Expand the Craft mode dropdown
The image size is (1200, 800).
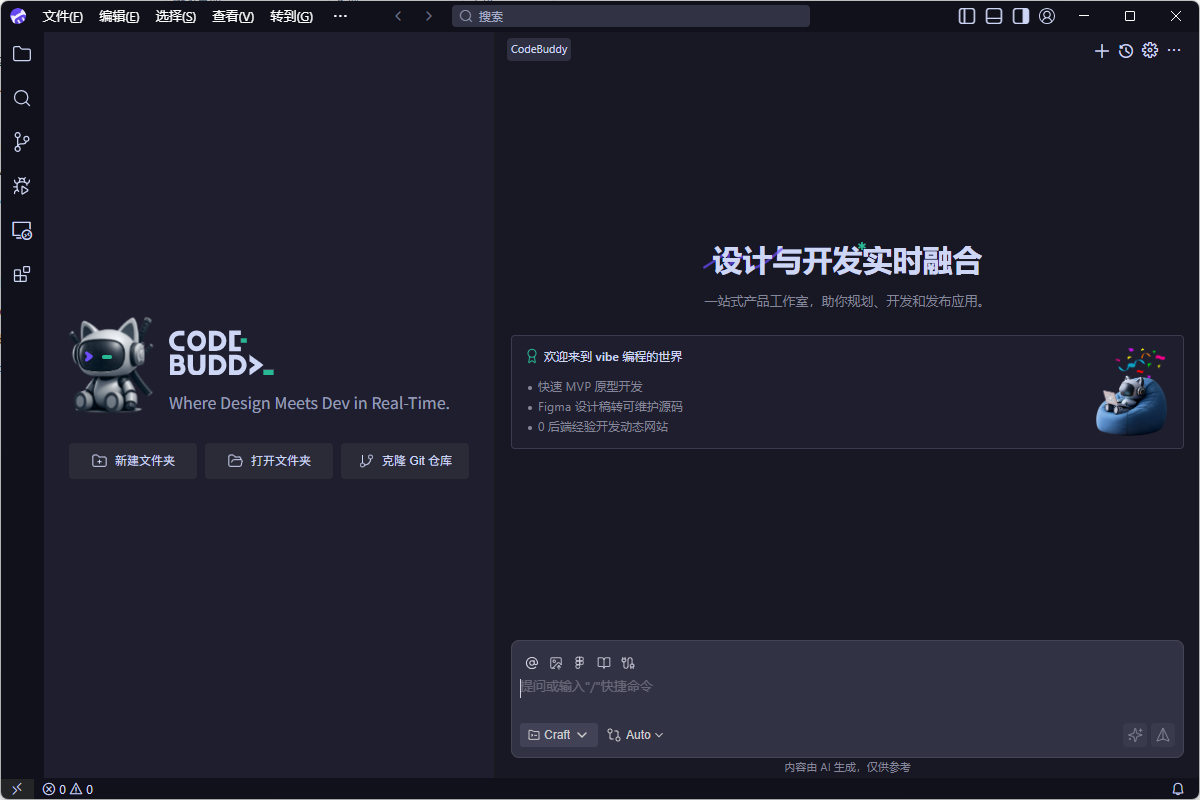coord(557,734)
